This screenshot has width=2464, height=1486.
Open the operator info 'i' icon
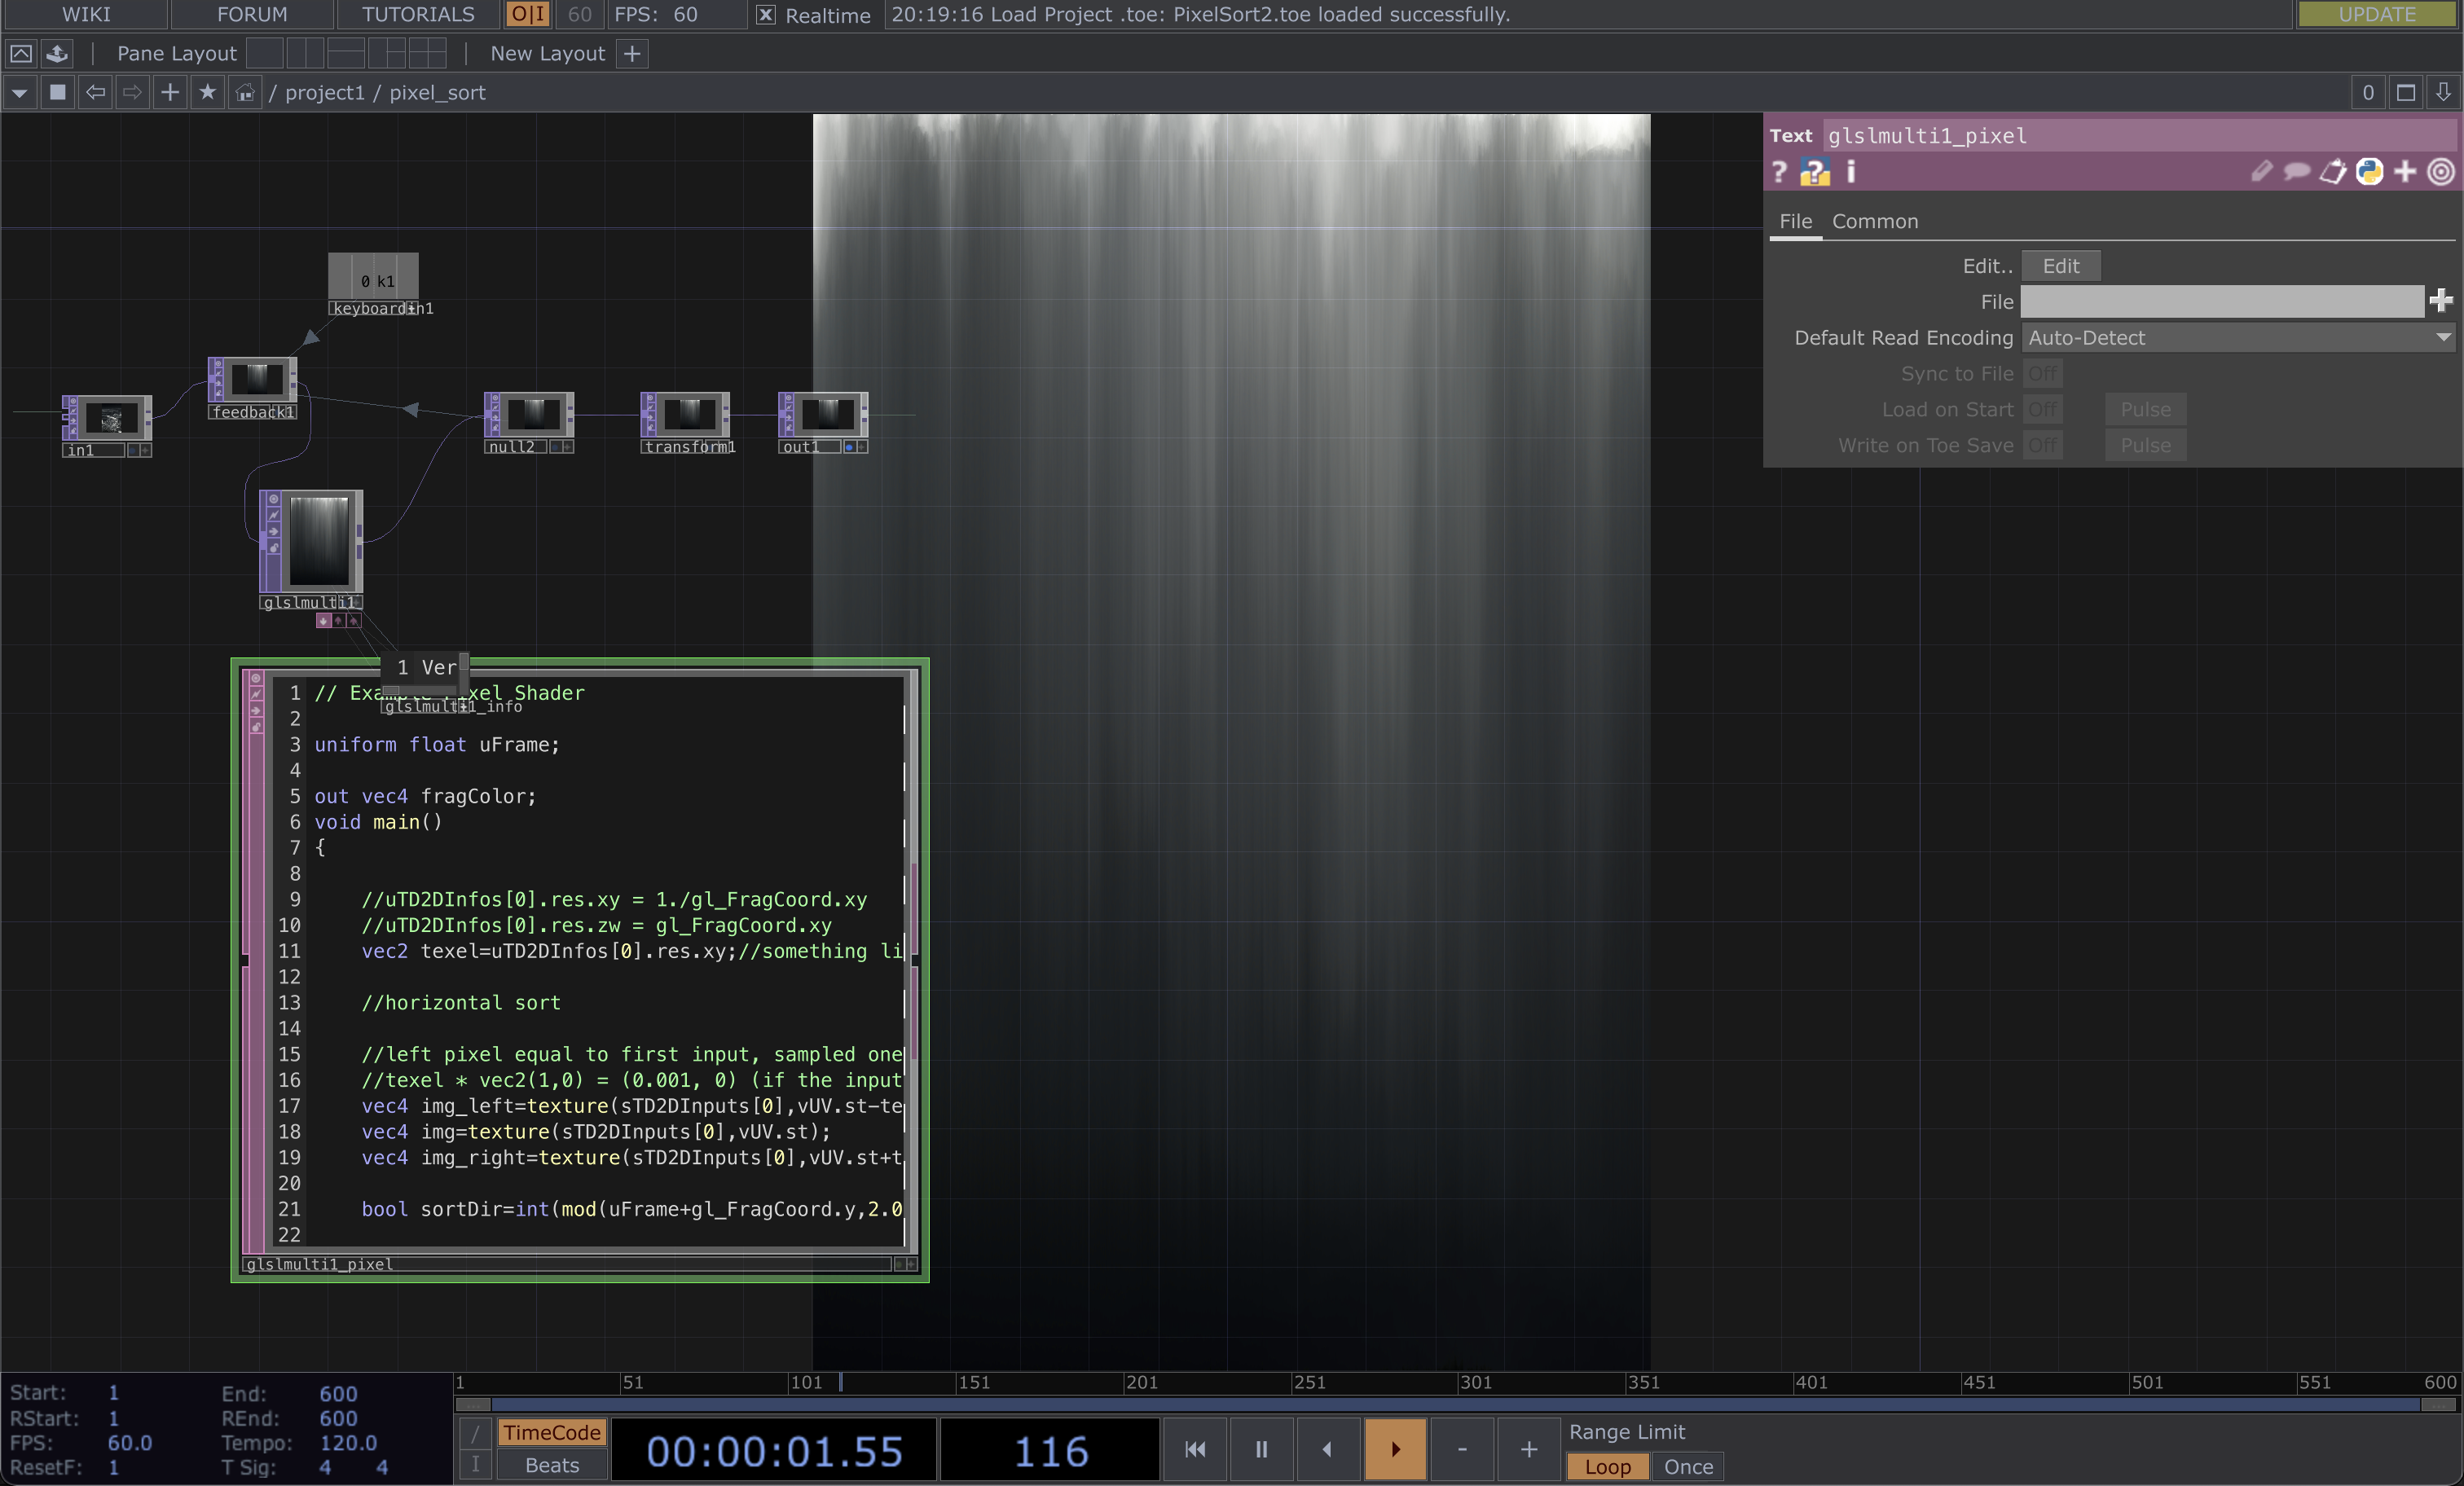pyautogui.click(x=1851, y=172)
